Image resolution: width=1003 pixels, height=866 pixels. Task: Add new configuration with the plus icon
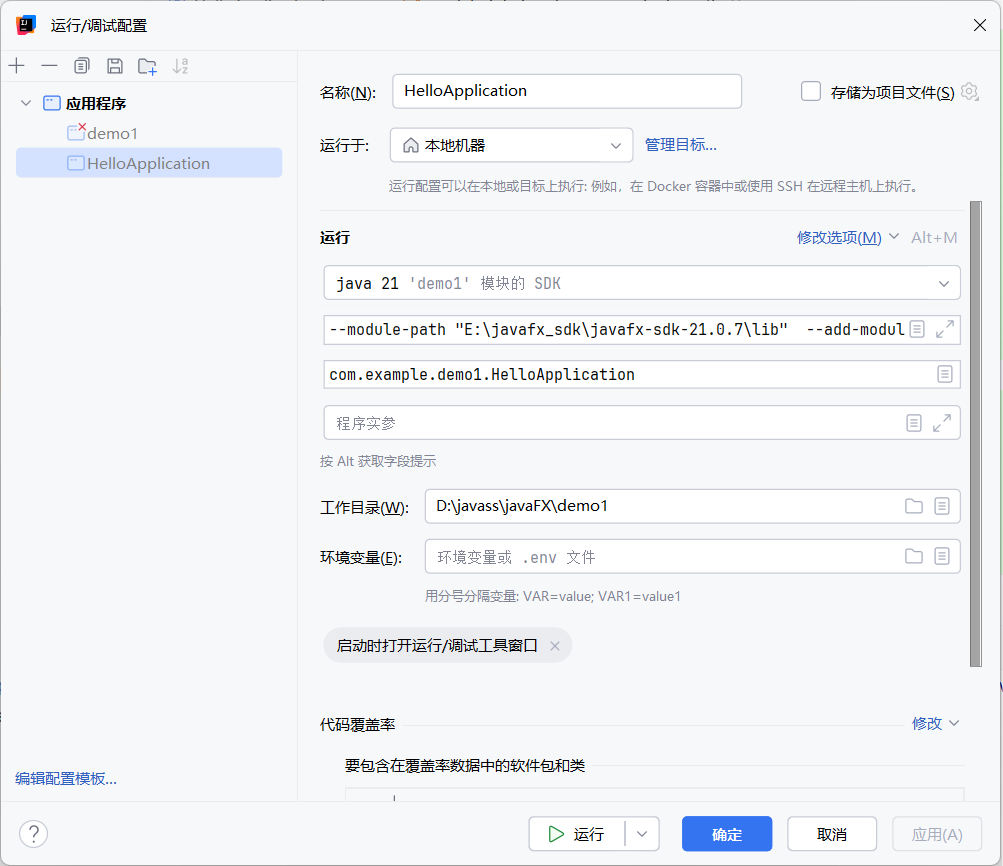17,65
